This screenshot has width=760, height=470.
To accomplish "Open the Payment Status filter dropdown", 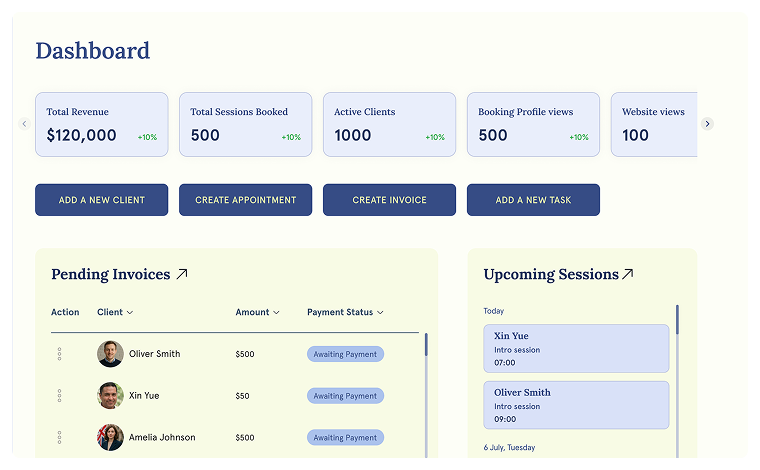I will coord(345,312).
